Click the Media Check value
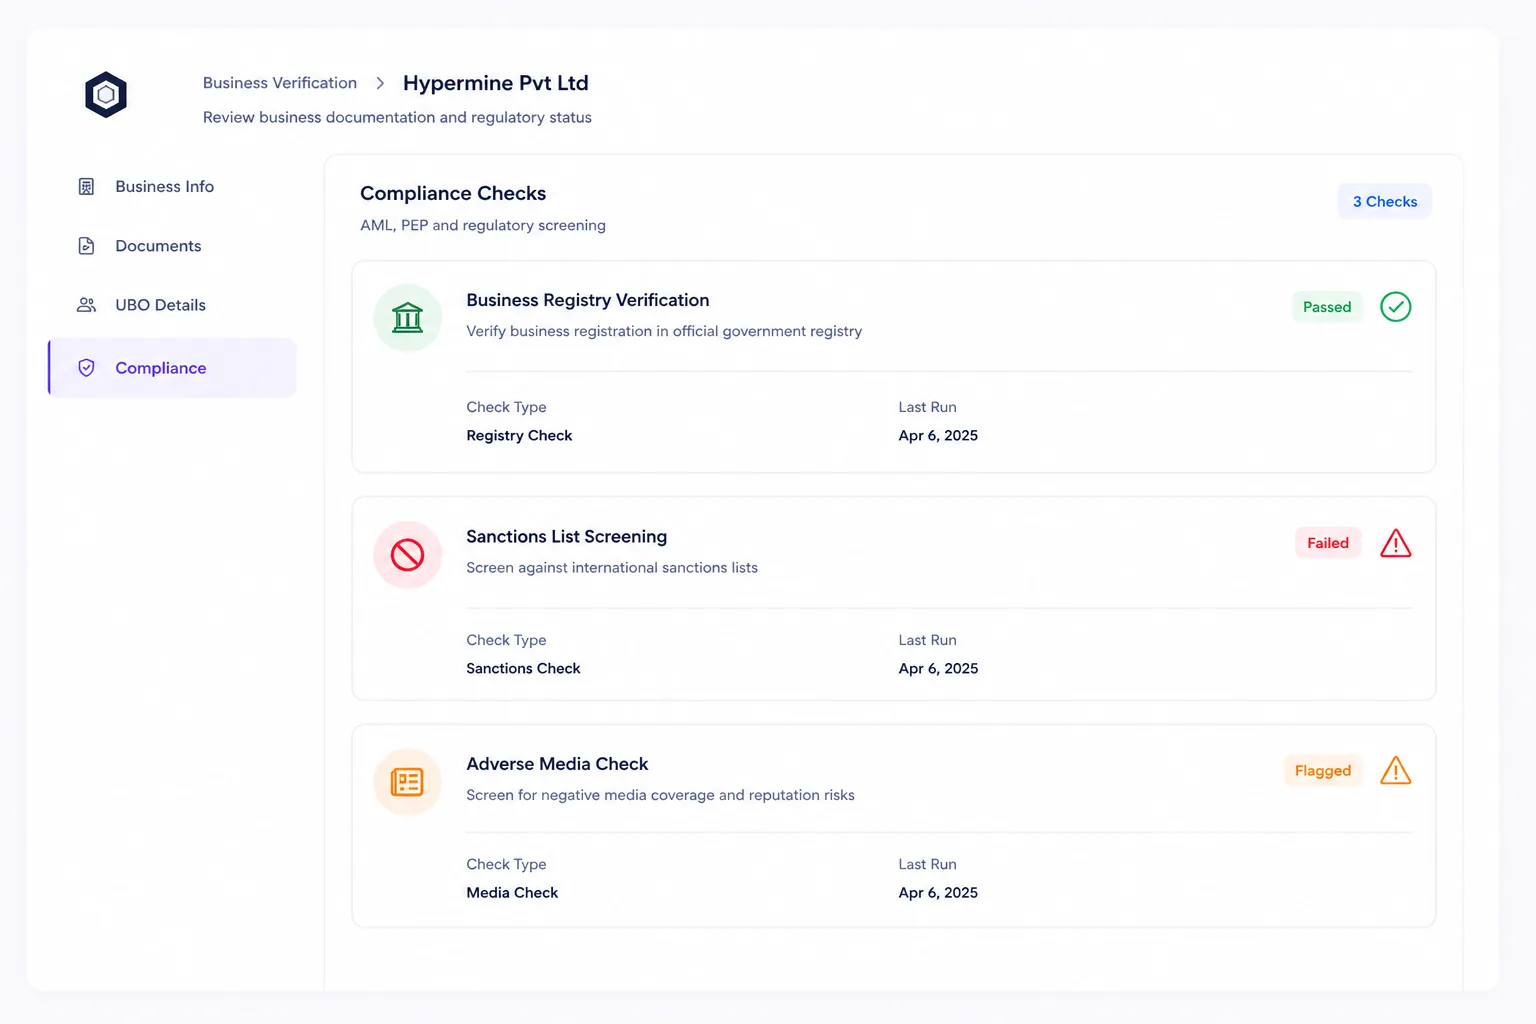This screenshot has width=1536, height=1024. click(512, 893)
